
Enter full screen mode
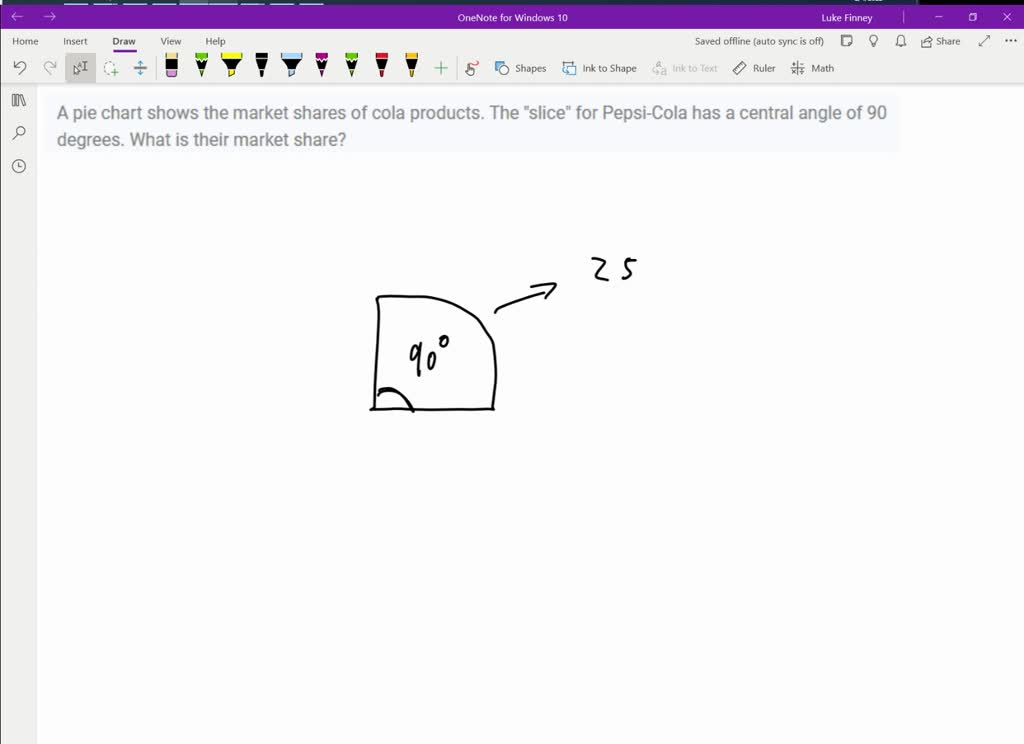(984, 41)
